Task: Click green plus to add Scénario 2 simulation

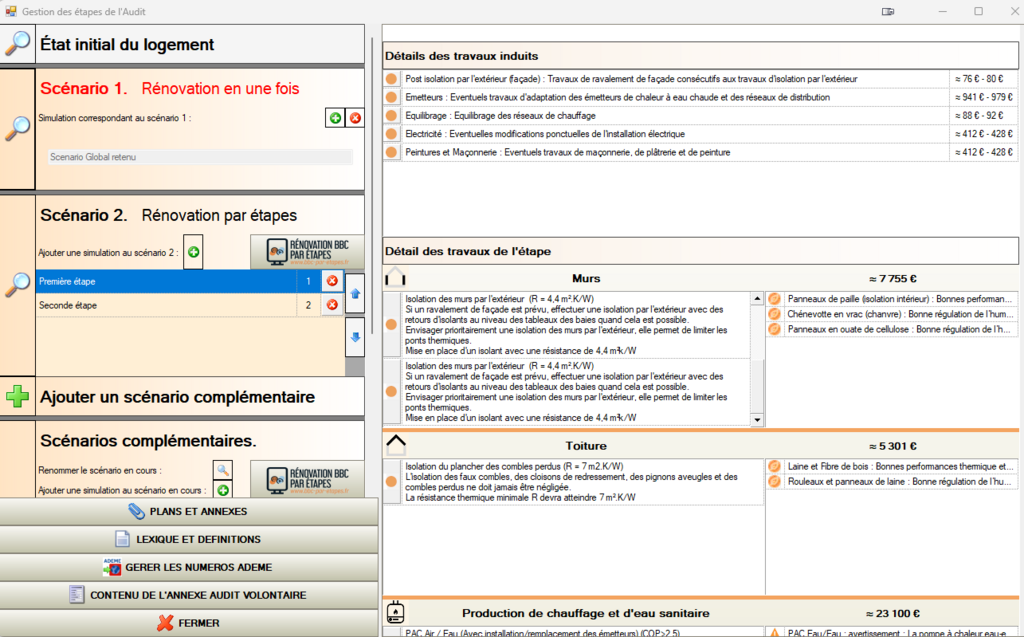Action: pos(193,253)
